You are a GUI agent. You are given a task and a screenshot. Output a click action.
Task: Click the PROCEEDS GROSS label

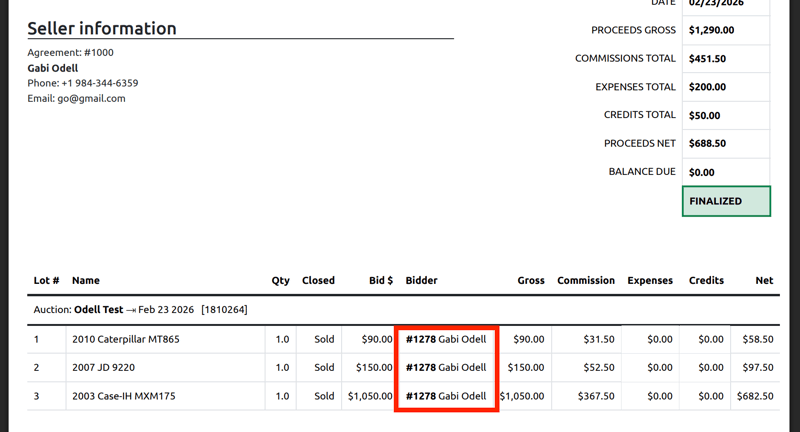point(633,30)
